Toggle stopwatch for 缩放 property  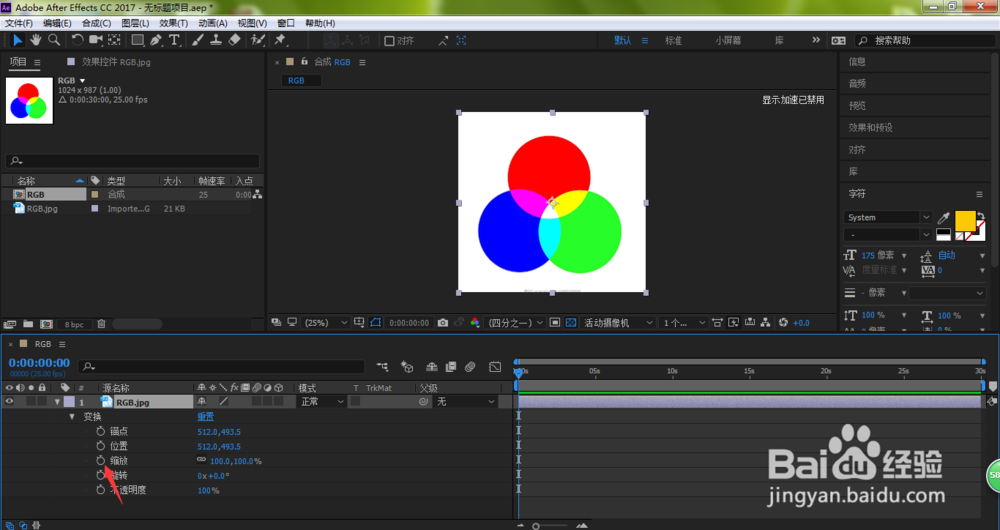[100, 460]
